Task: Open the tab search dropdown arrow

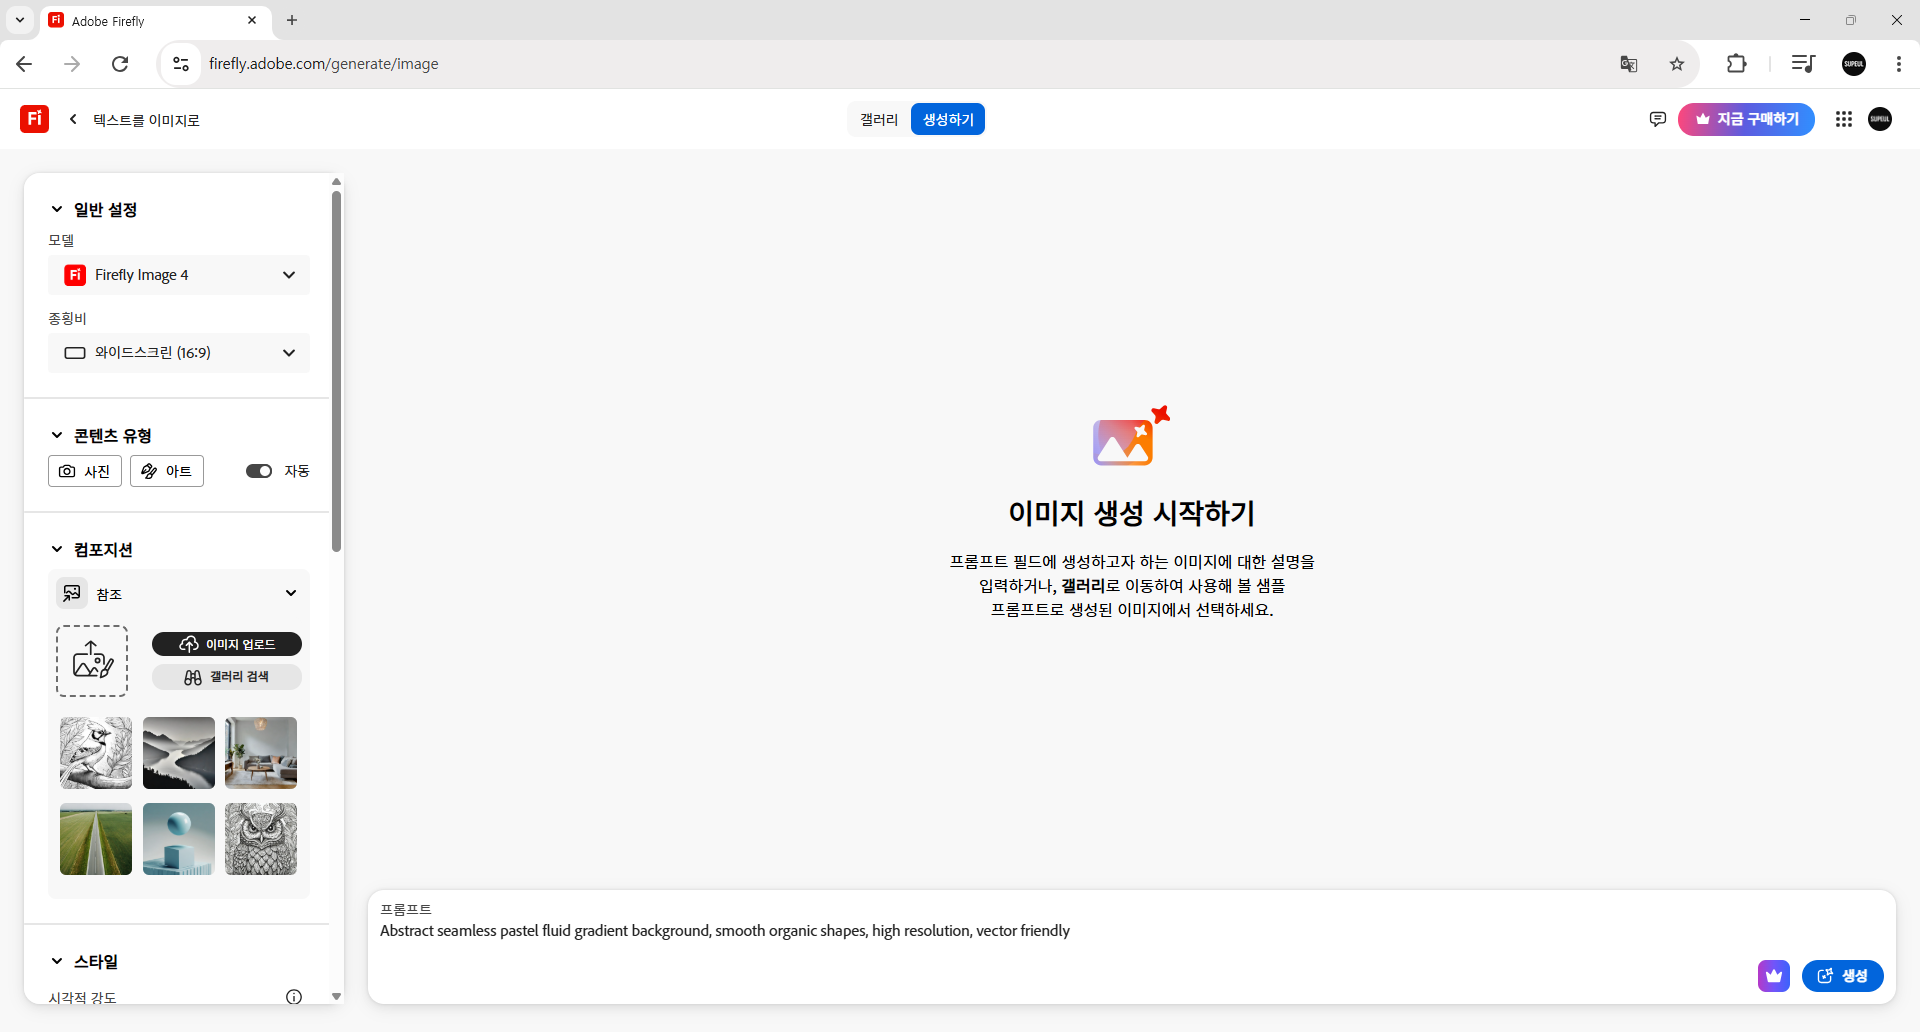Action: click(x=19, y=20)
